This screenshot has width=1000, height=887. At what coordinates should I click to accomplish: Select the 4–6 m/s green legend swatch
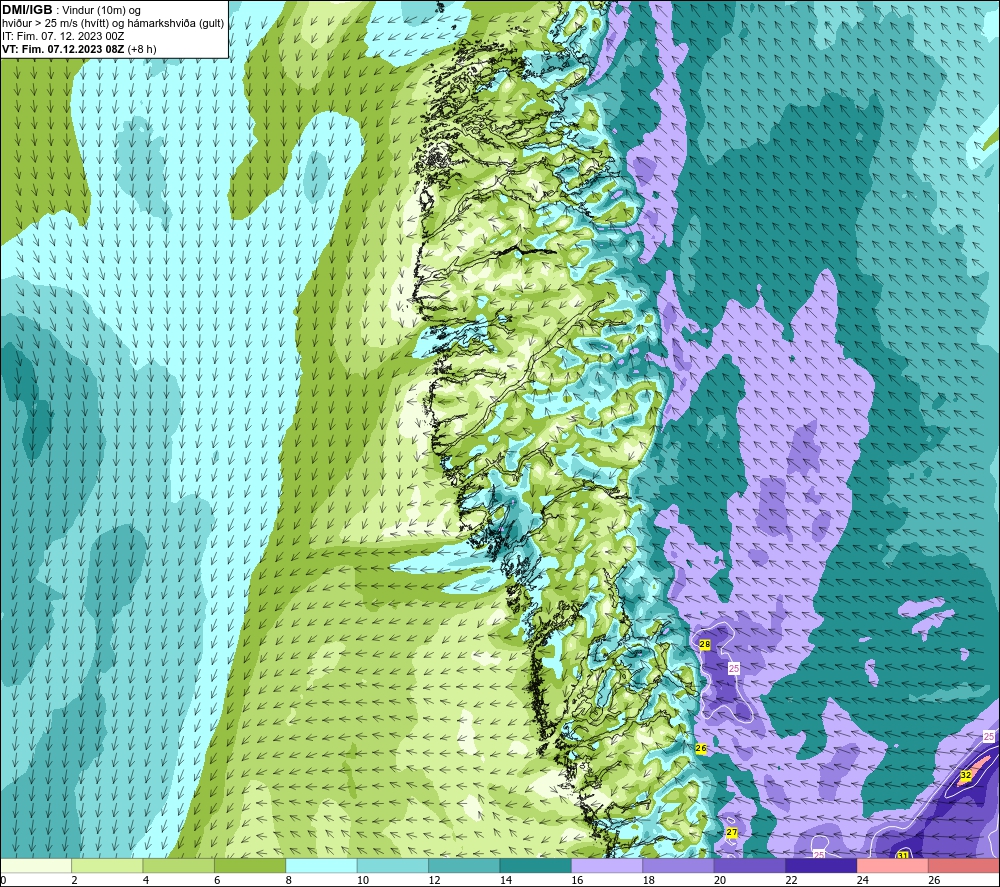(179, 865)
